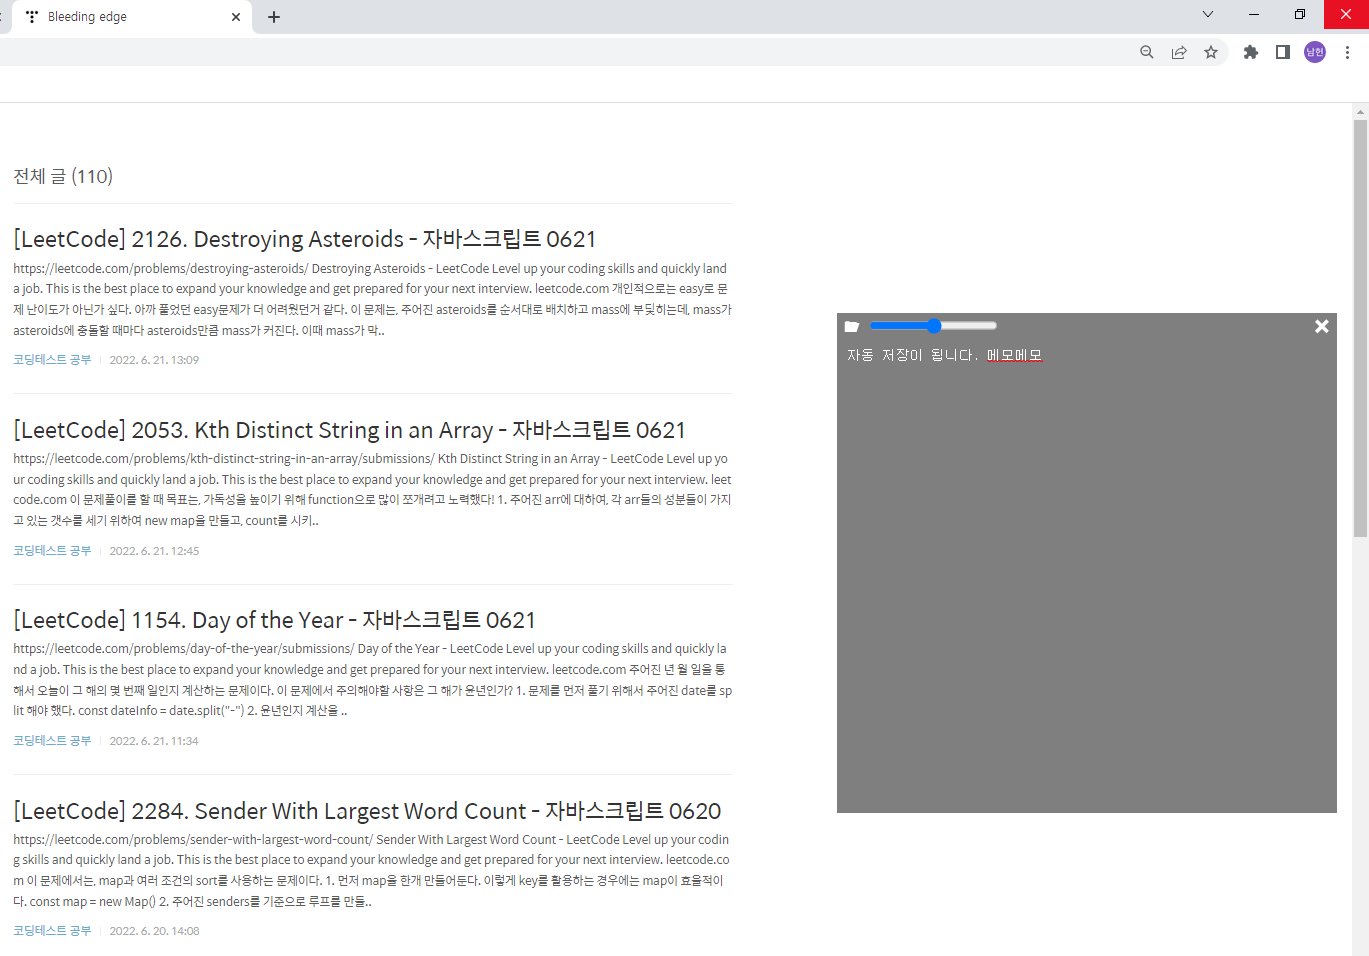Open Chrome three-dot menu

pyautogui.click(x=1347, y=52)
